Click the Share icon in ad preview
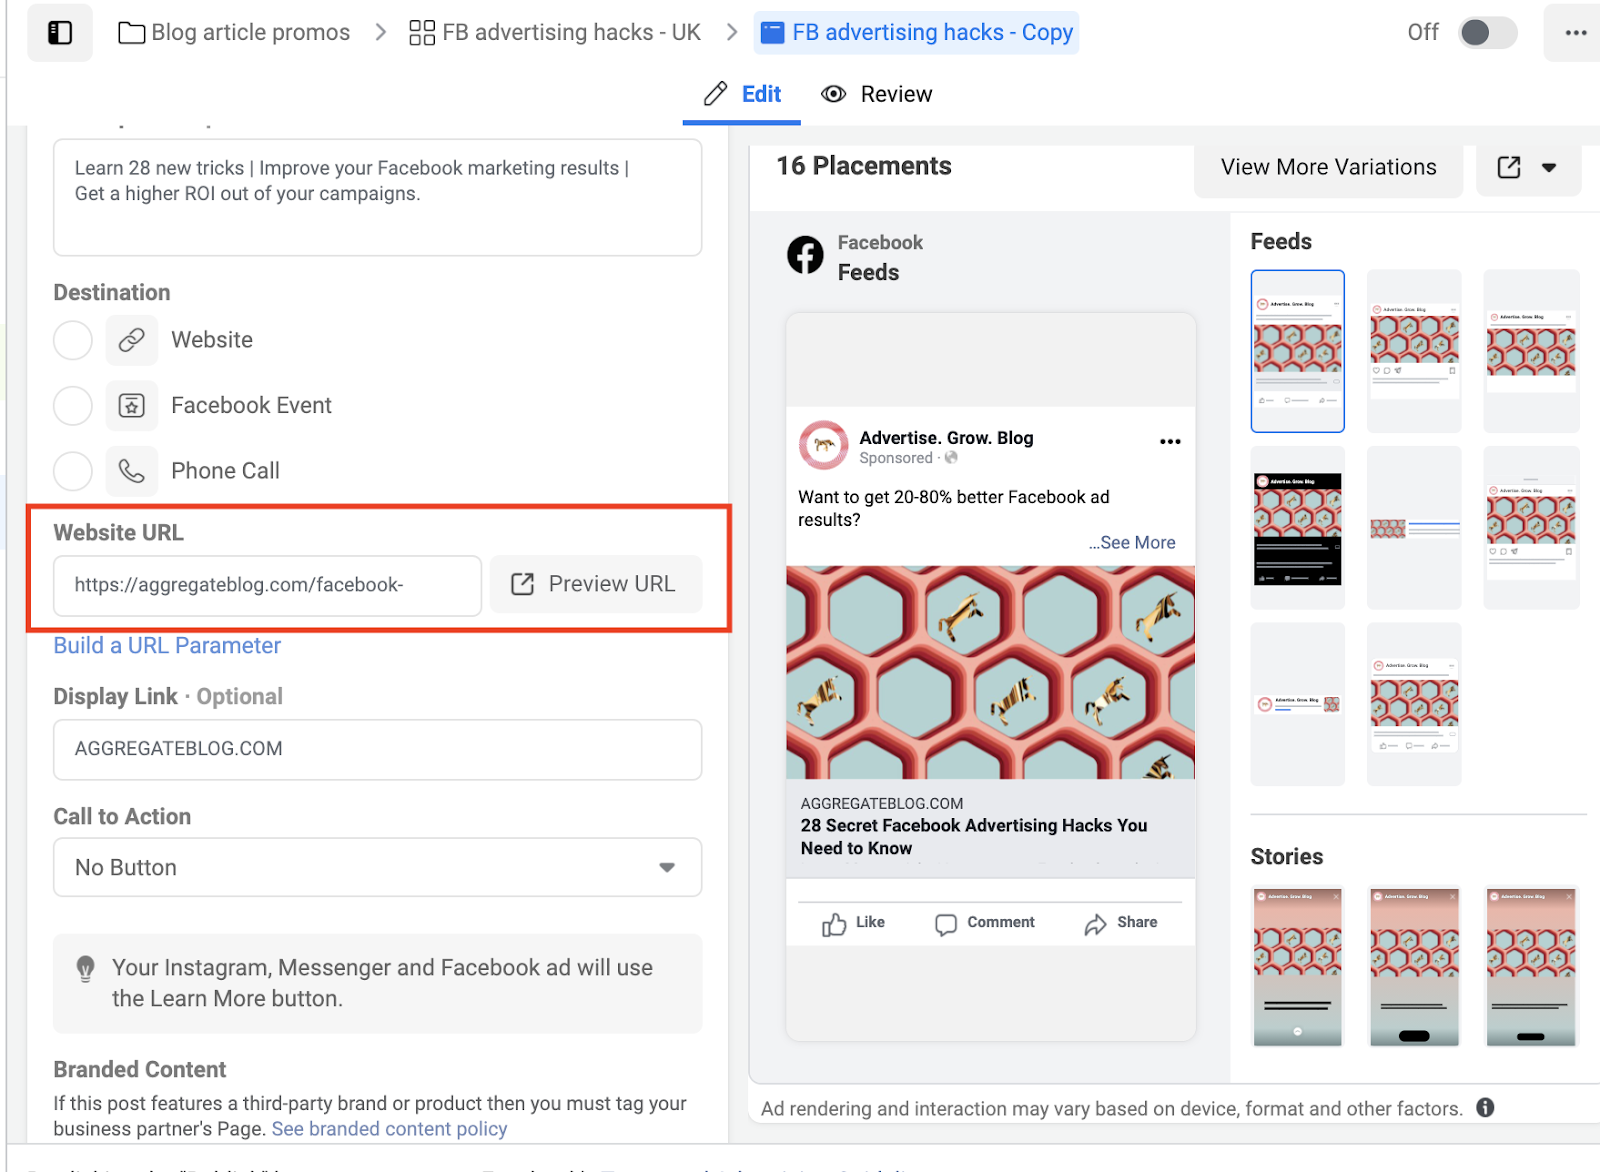The height and width of the screenshot is (1172, 1600). coord(1095,924)
